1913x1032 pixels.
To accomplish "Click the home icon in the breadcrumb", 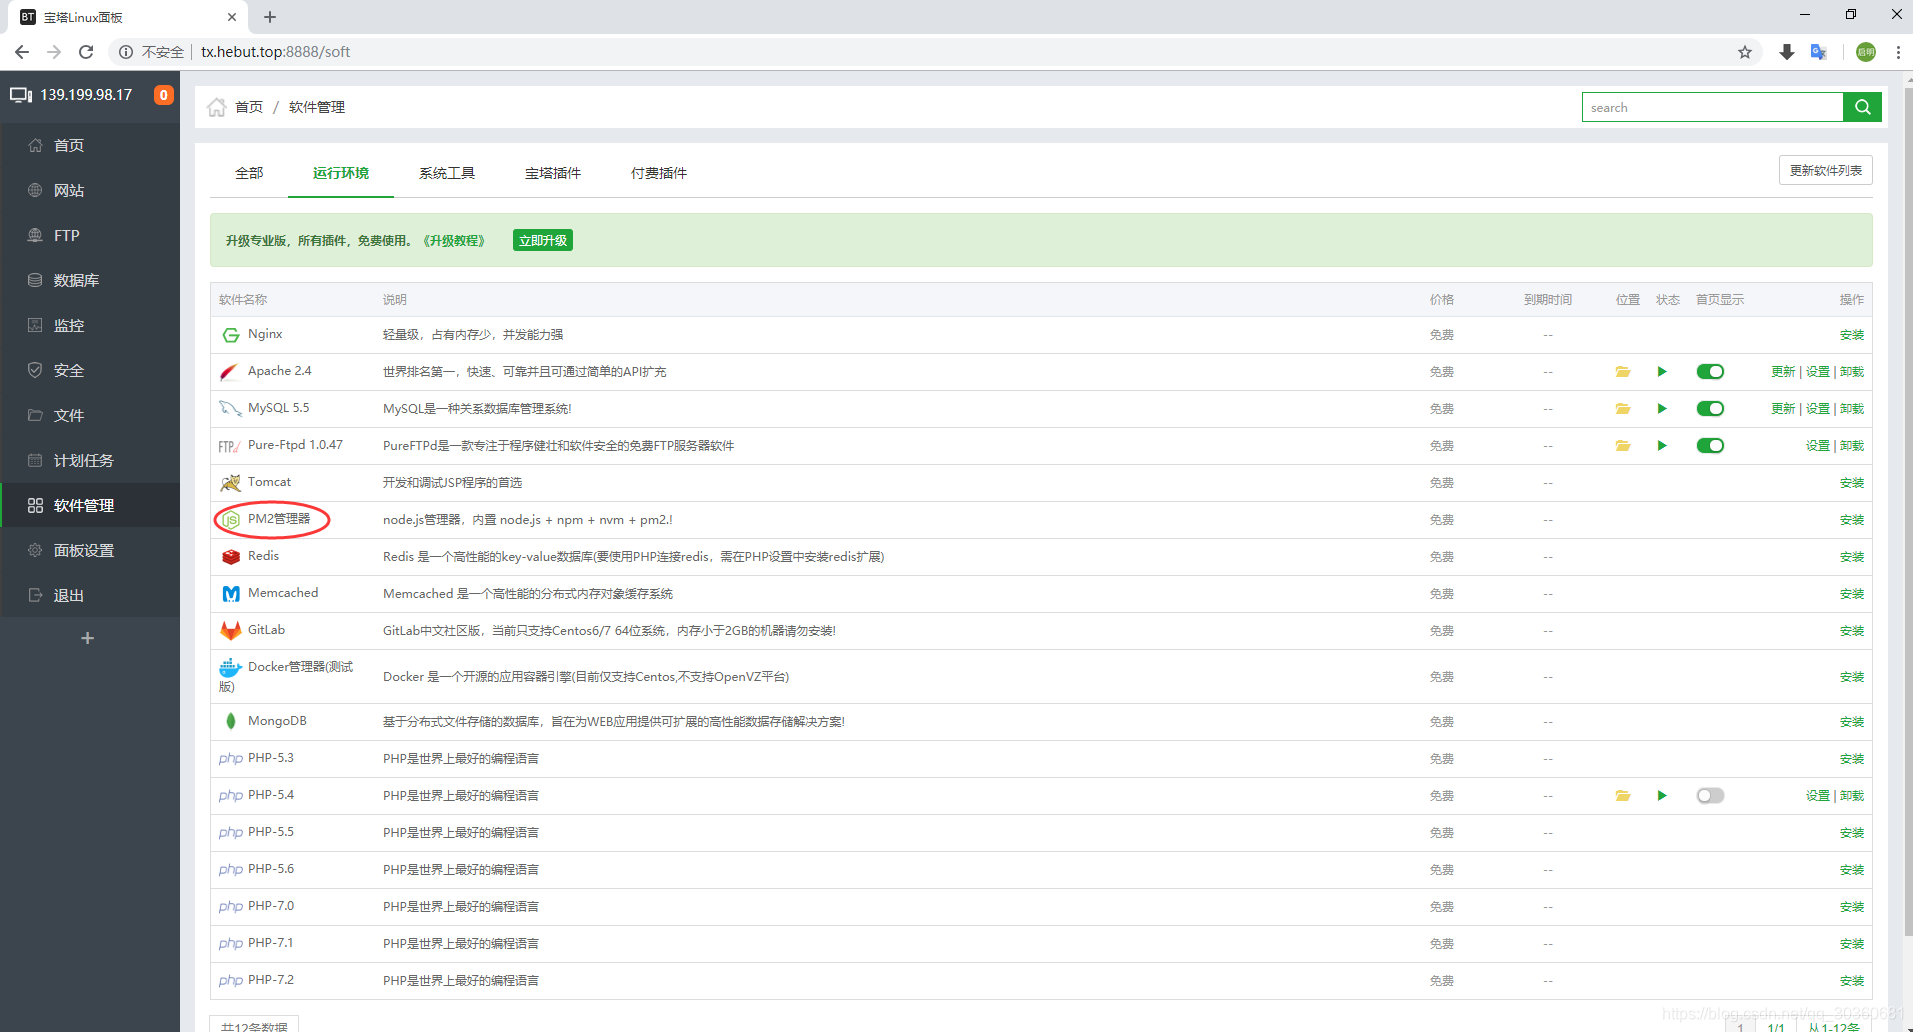I will [x=216, y=107].
